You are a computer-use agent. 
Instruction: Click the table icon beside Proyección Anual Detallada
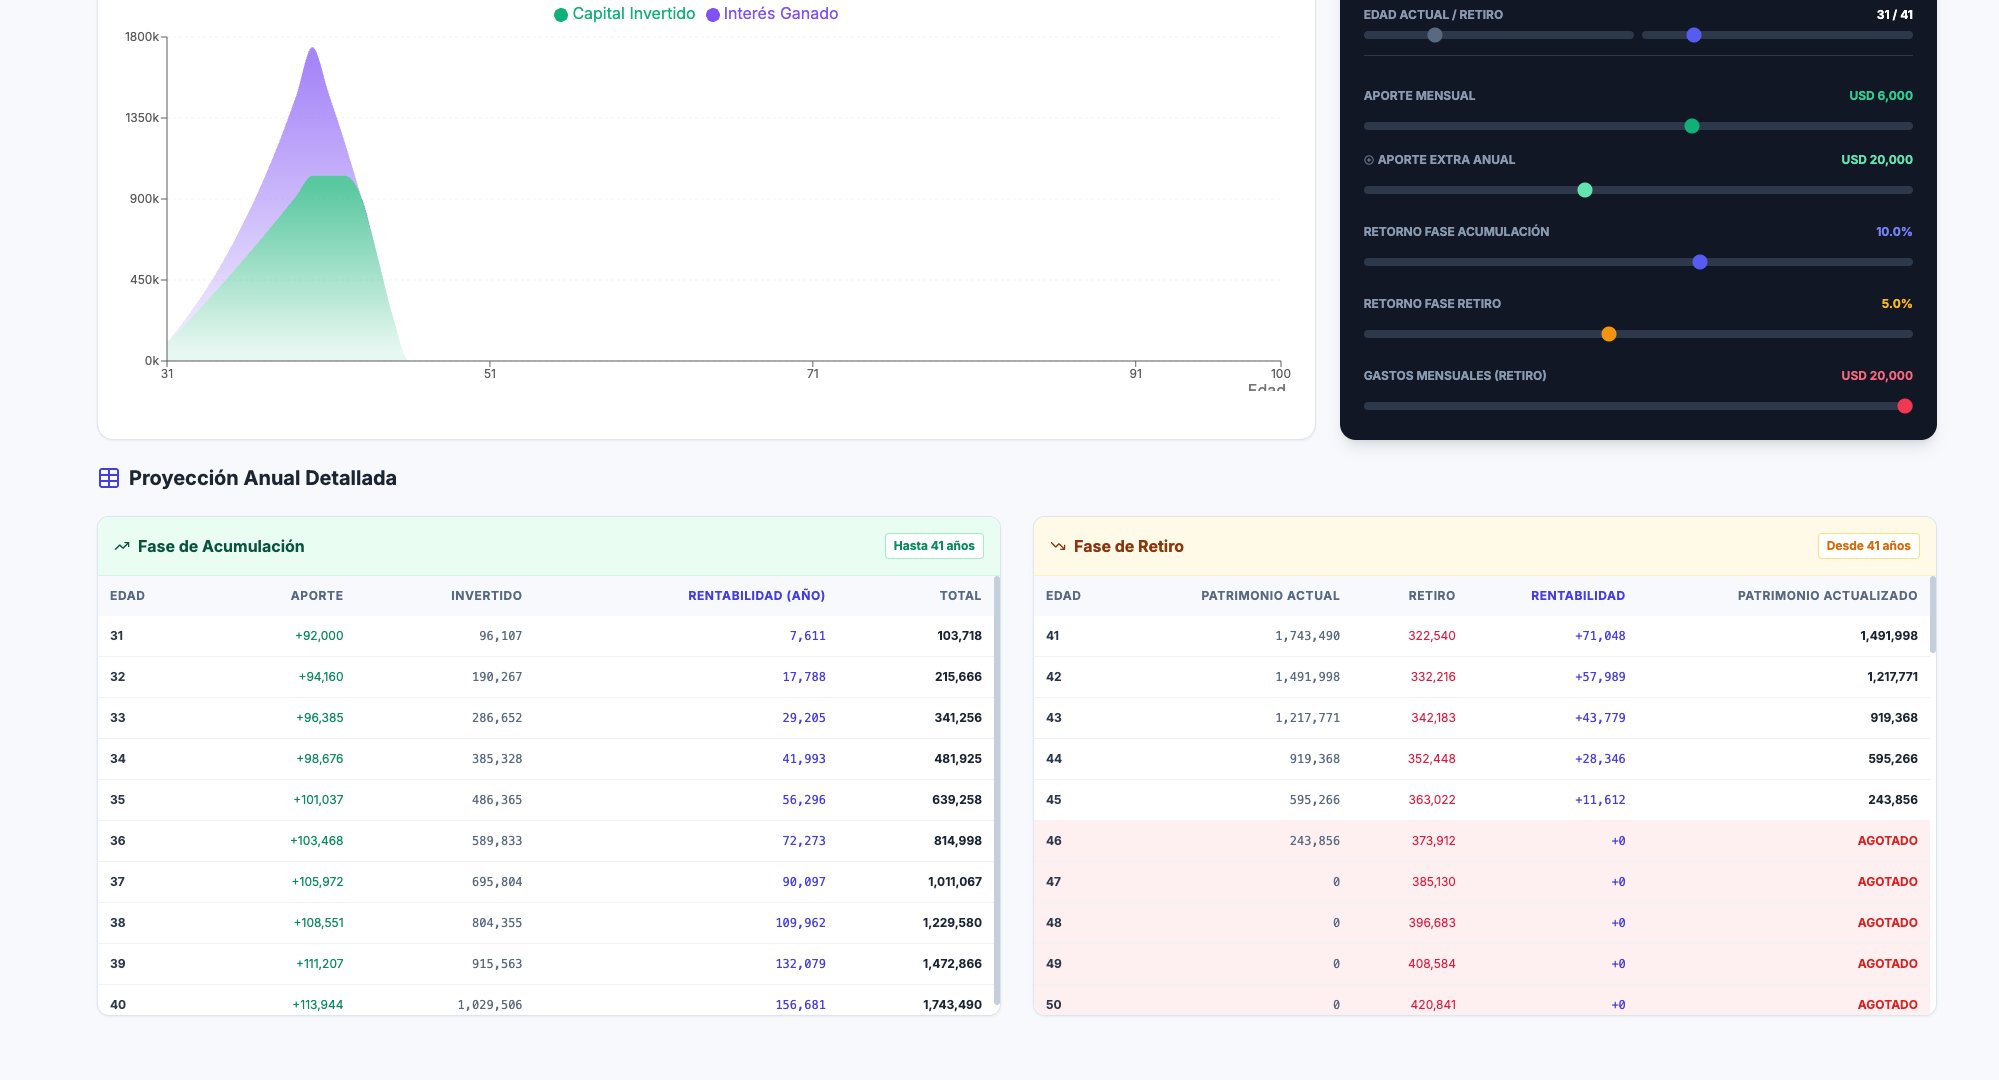(x=109, y=478)
